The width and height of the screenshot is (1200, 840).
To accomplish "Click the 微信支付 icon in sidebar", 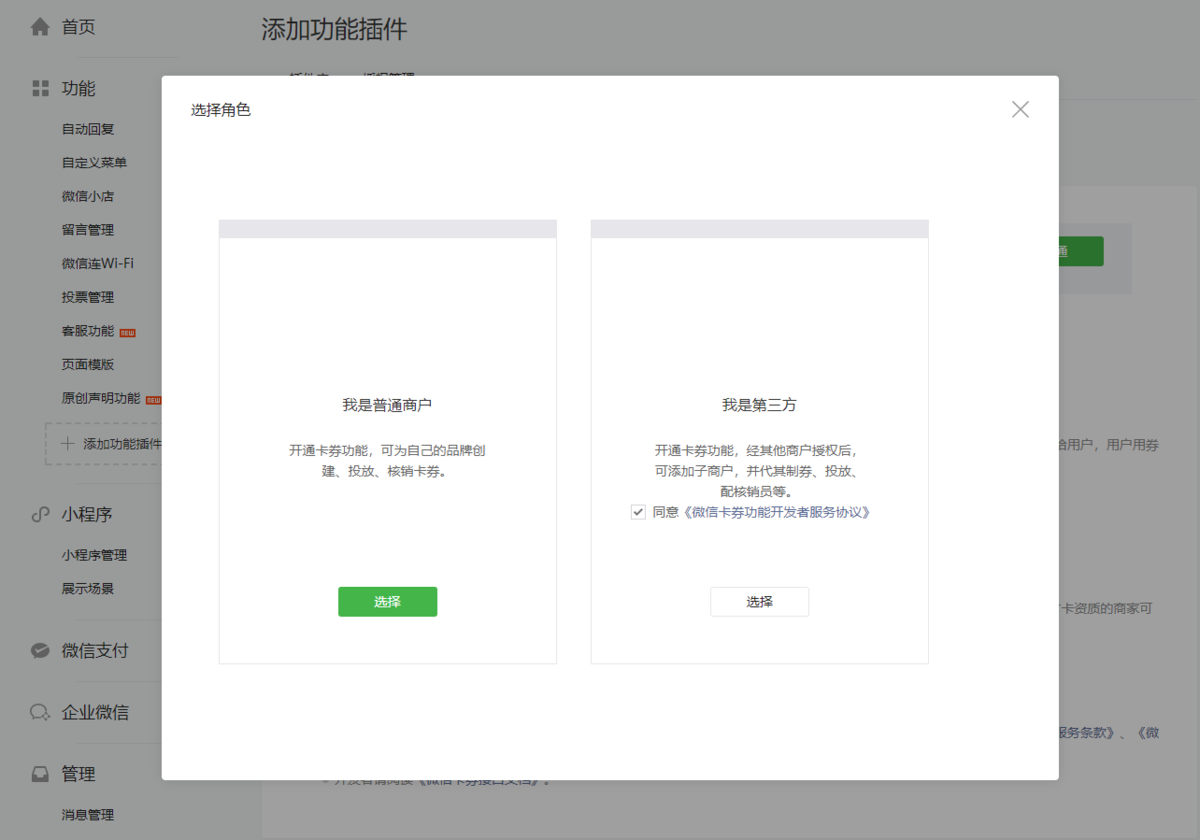I will tap(40, 650).
